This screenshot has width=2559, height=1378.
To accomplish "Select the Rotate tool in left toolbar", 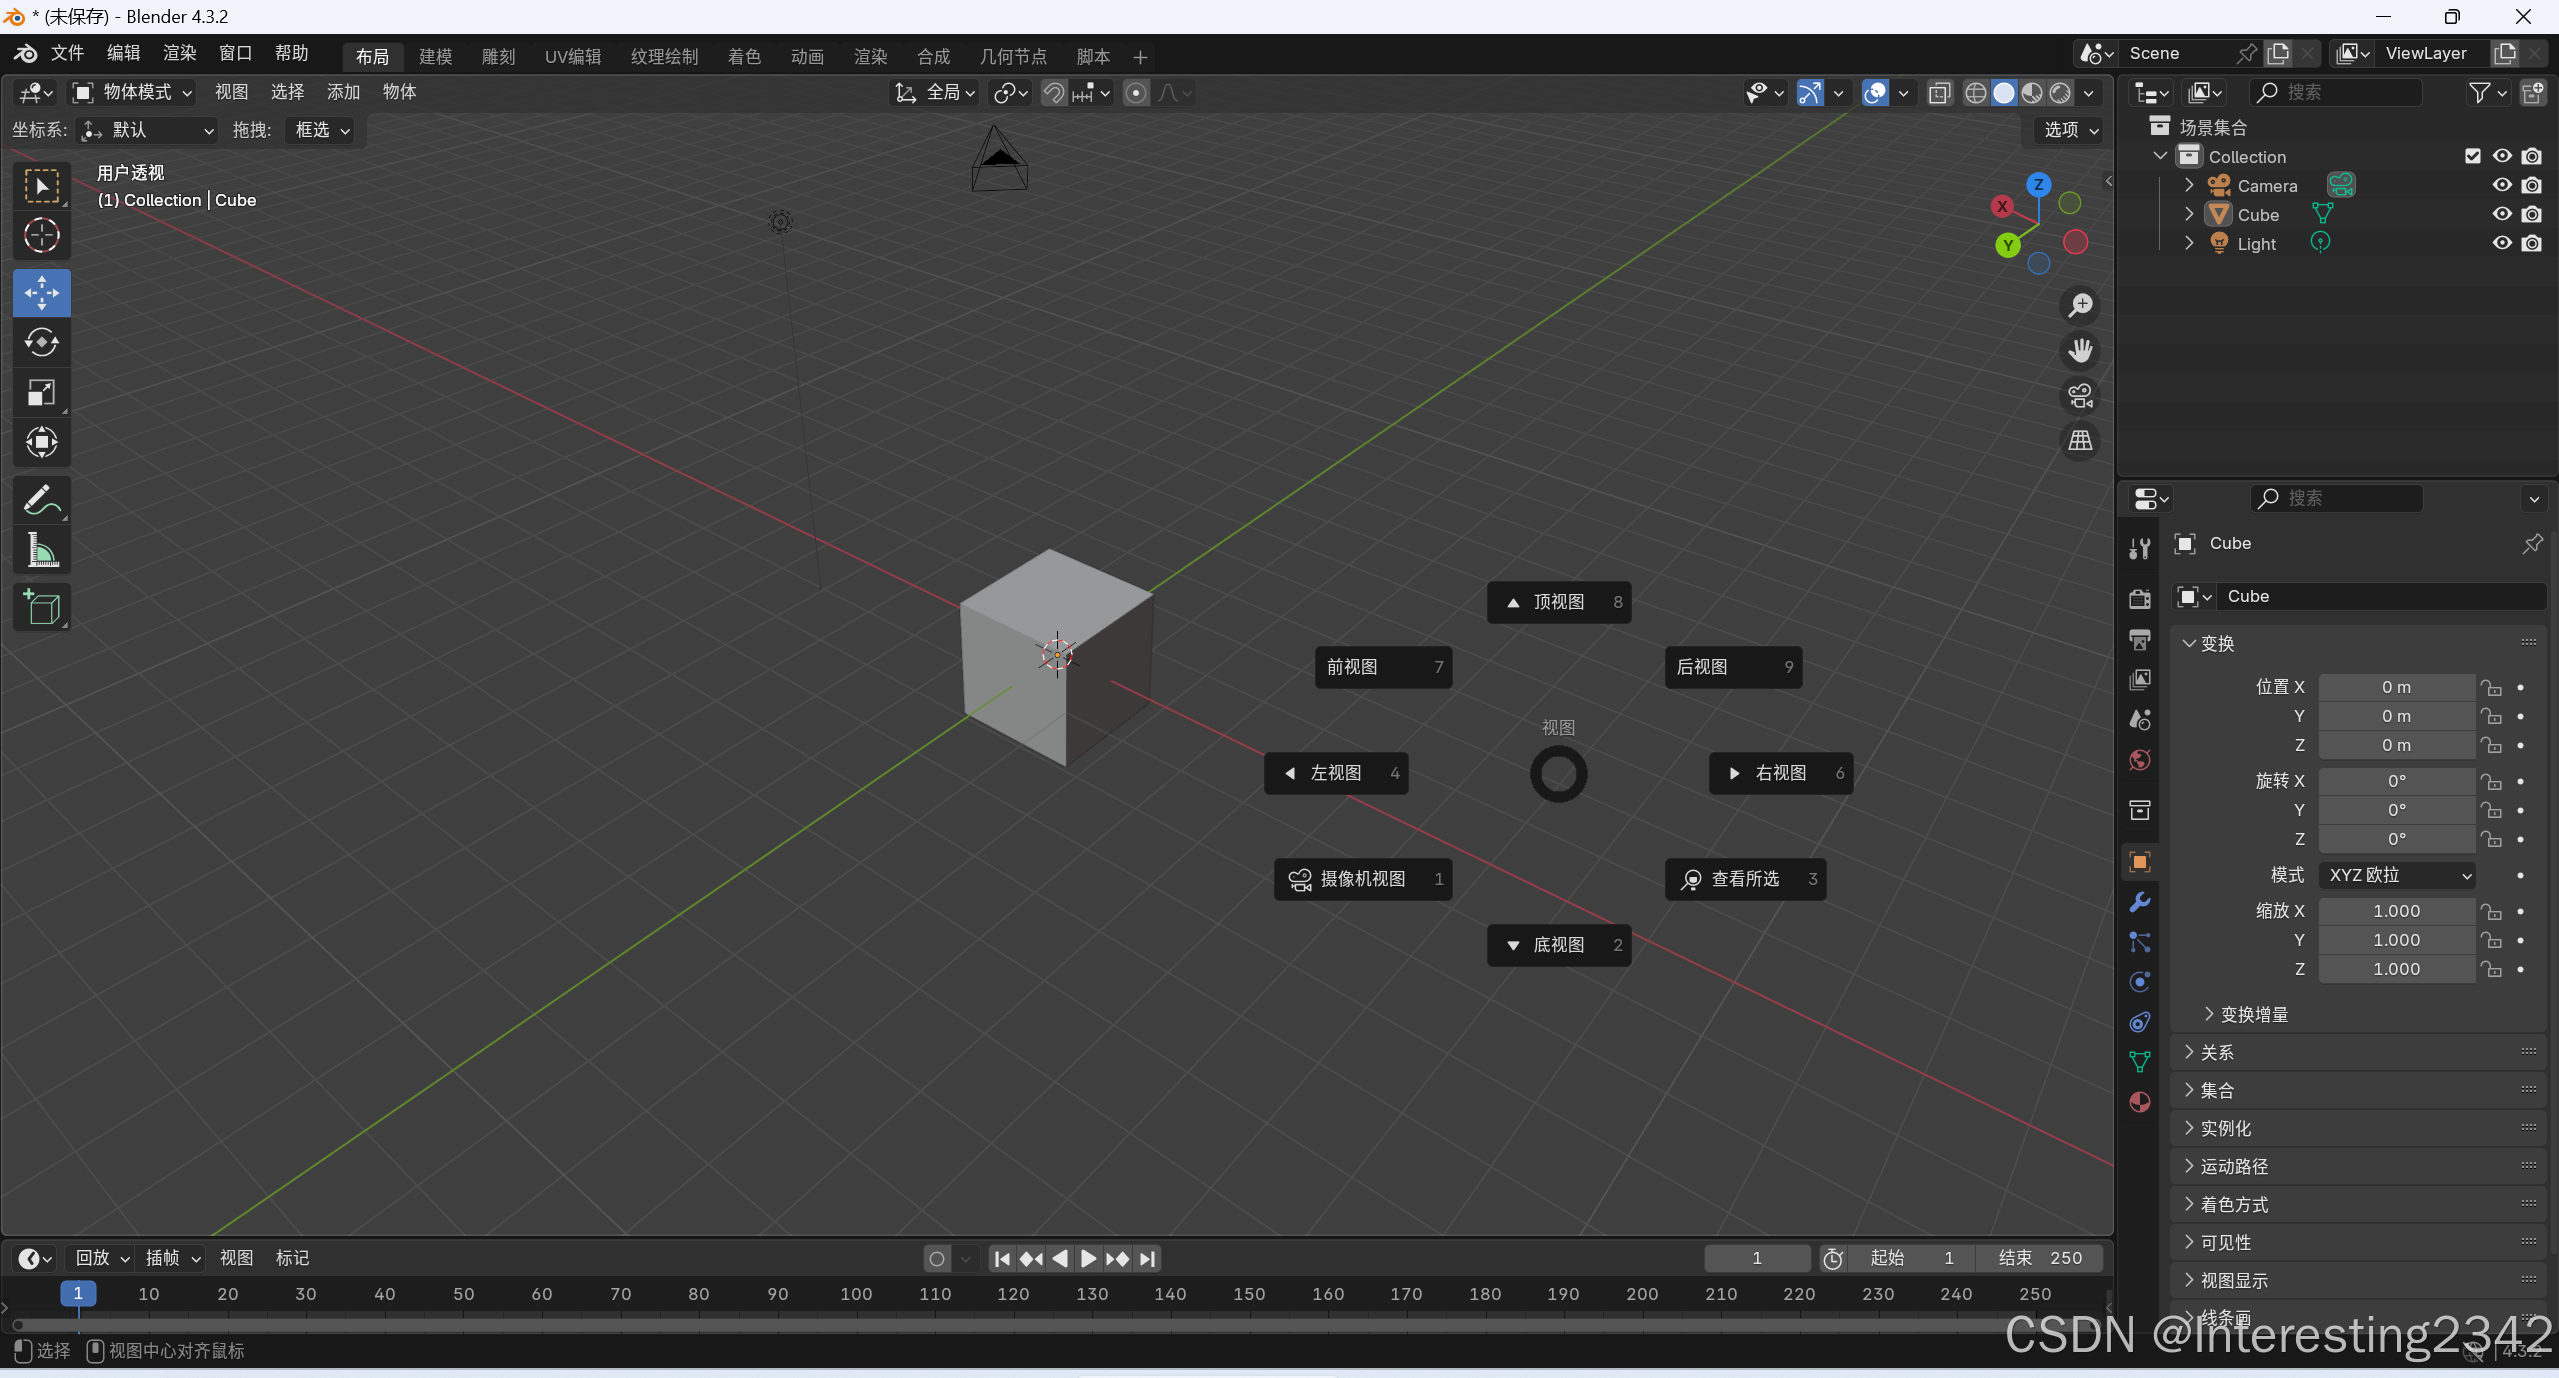I will (x=41, y=343).
